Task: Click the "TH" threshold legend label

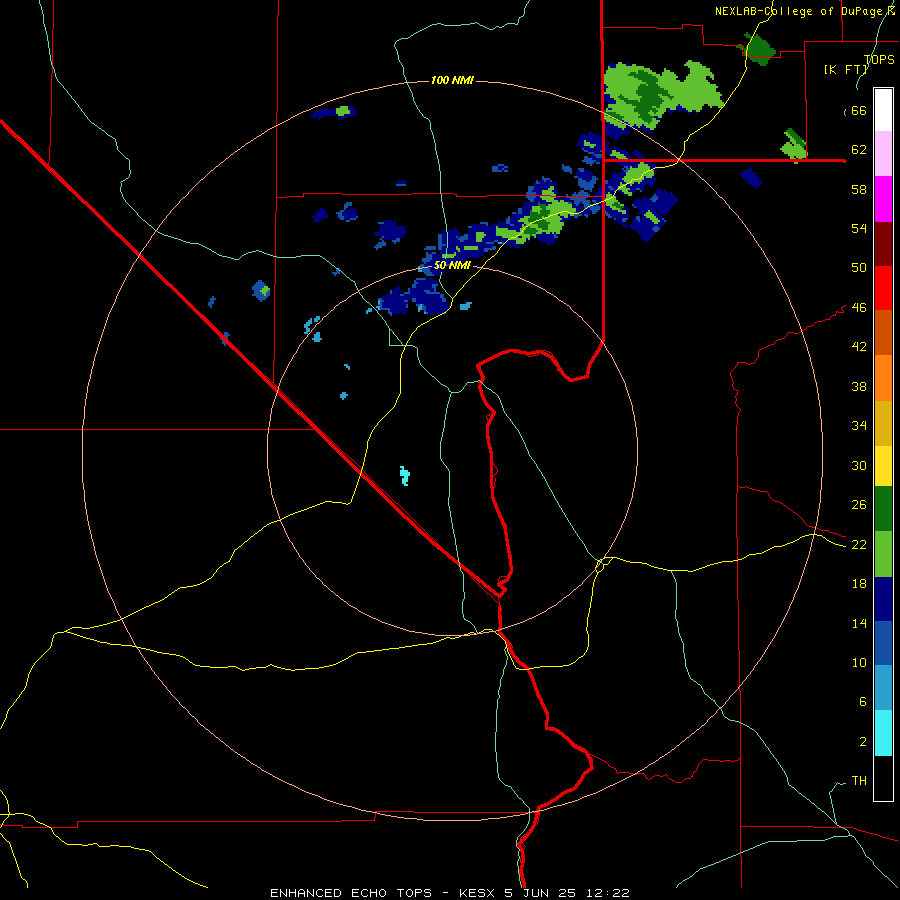Action: (x=859, y=781)
